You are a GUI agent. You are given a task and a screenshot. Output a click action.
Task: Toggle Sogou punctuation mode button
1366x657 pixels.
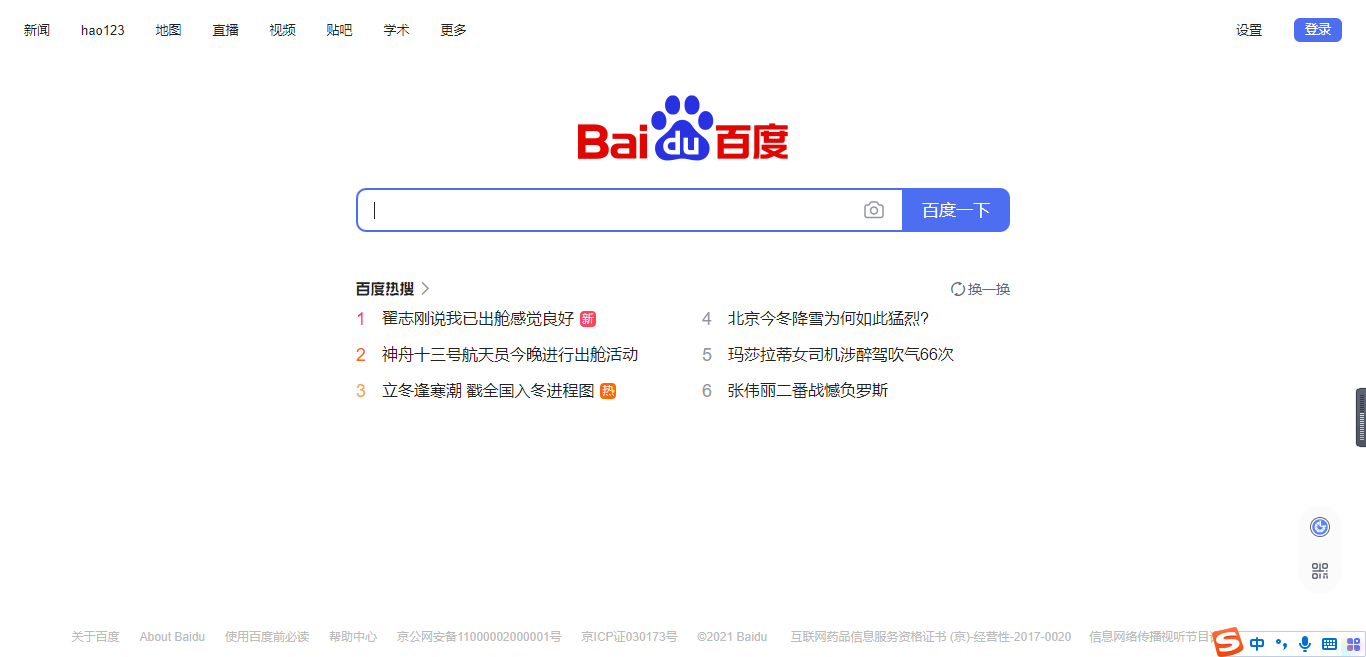tap(1281, 644)
